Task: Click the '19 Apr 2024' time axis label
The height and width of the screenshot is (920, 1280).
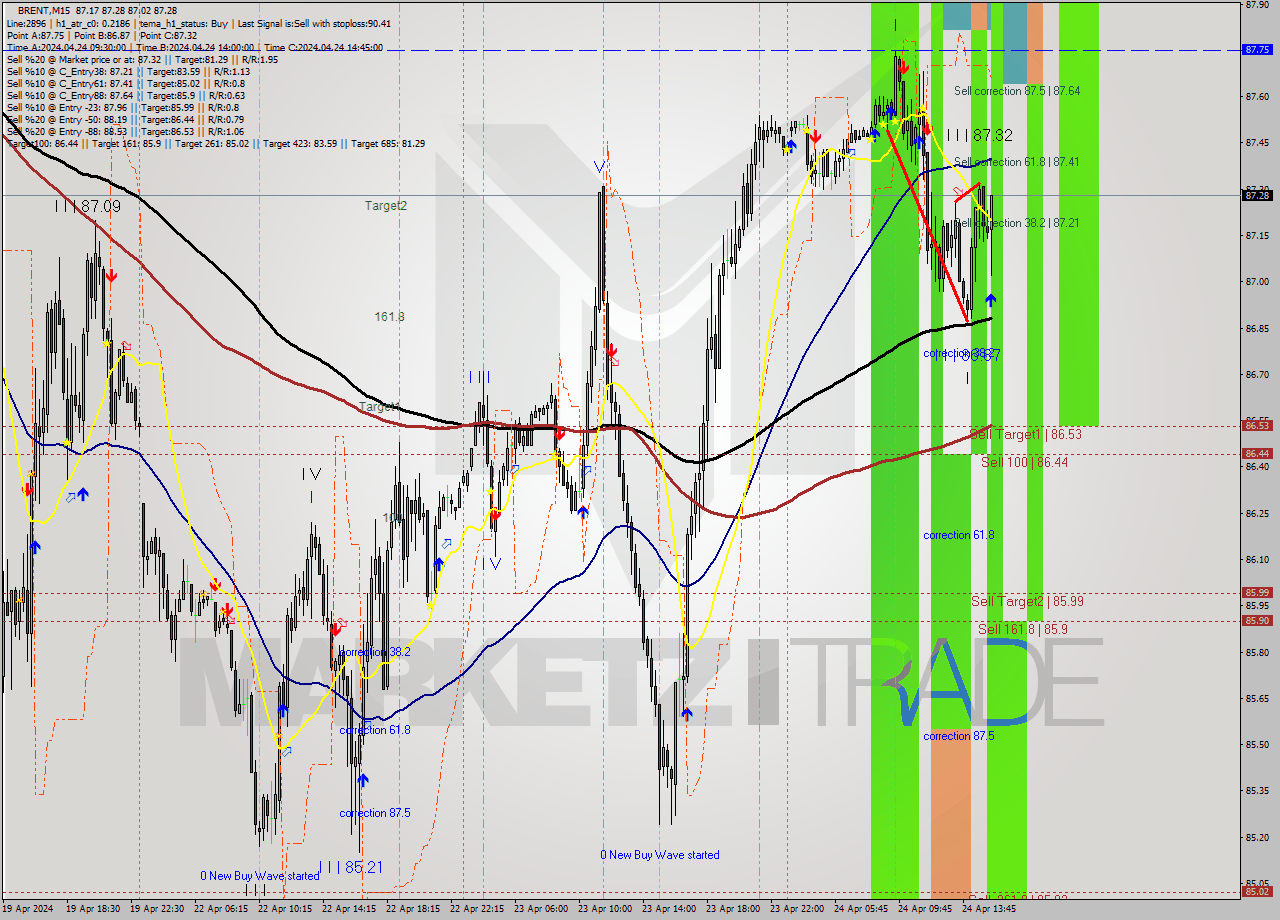Action: click(x=28, y=910)
